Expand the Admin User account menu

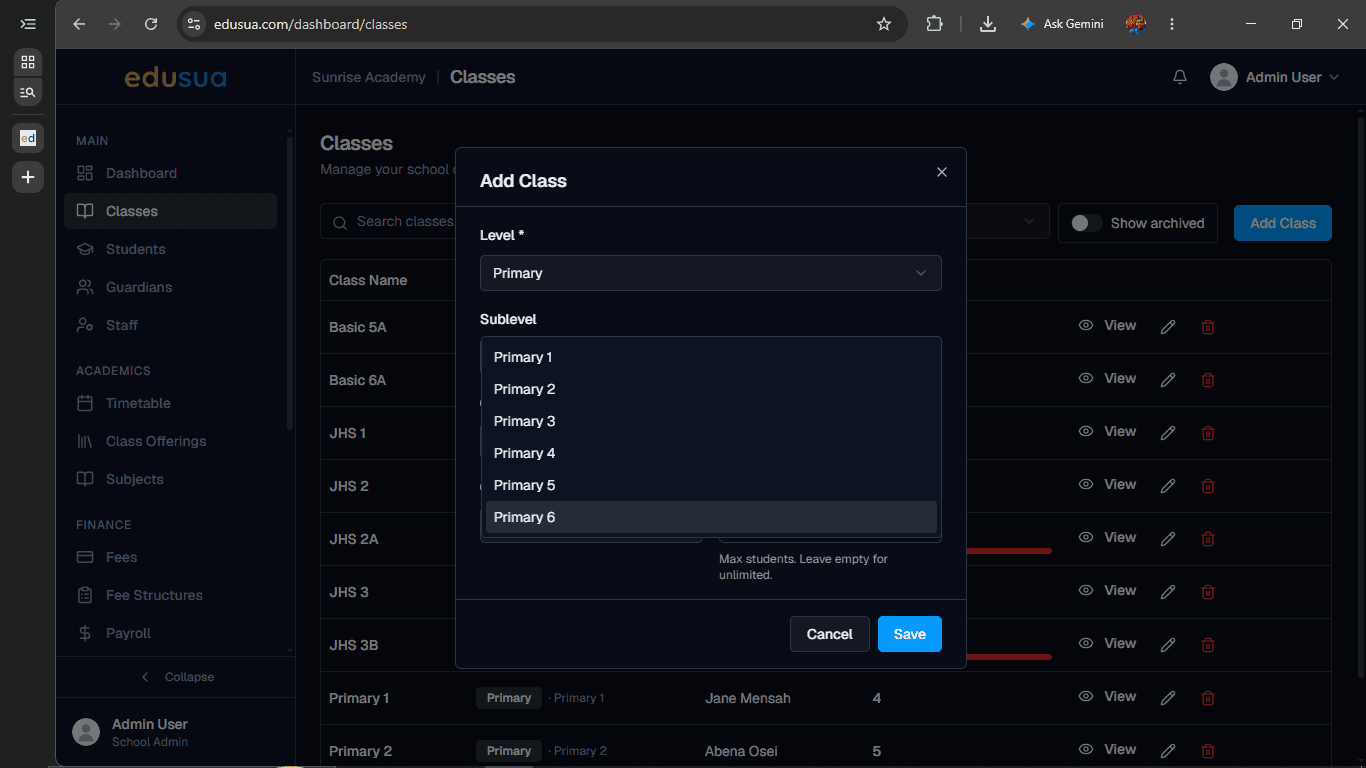1275,77
